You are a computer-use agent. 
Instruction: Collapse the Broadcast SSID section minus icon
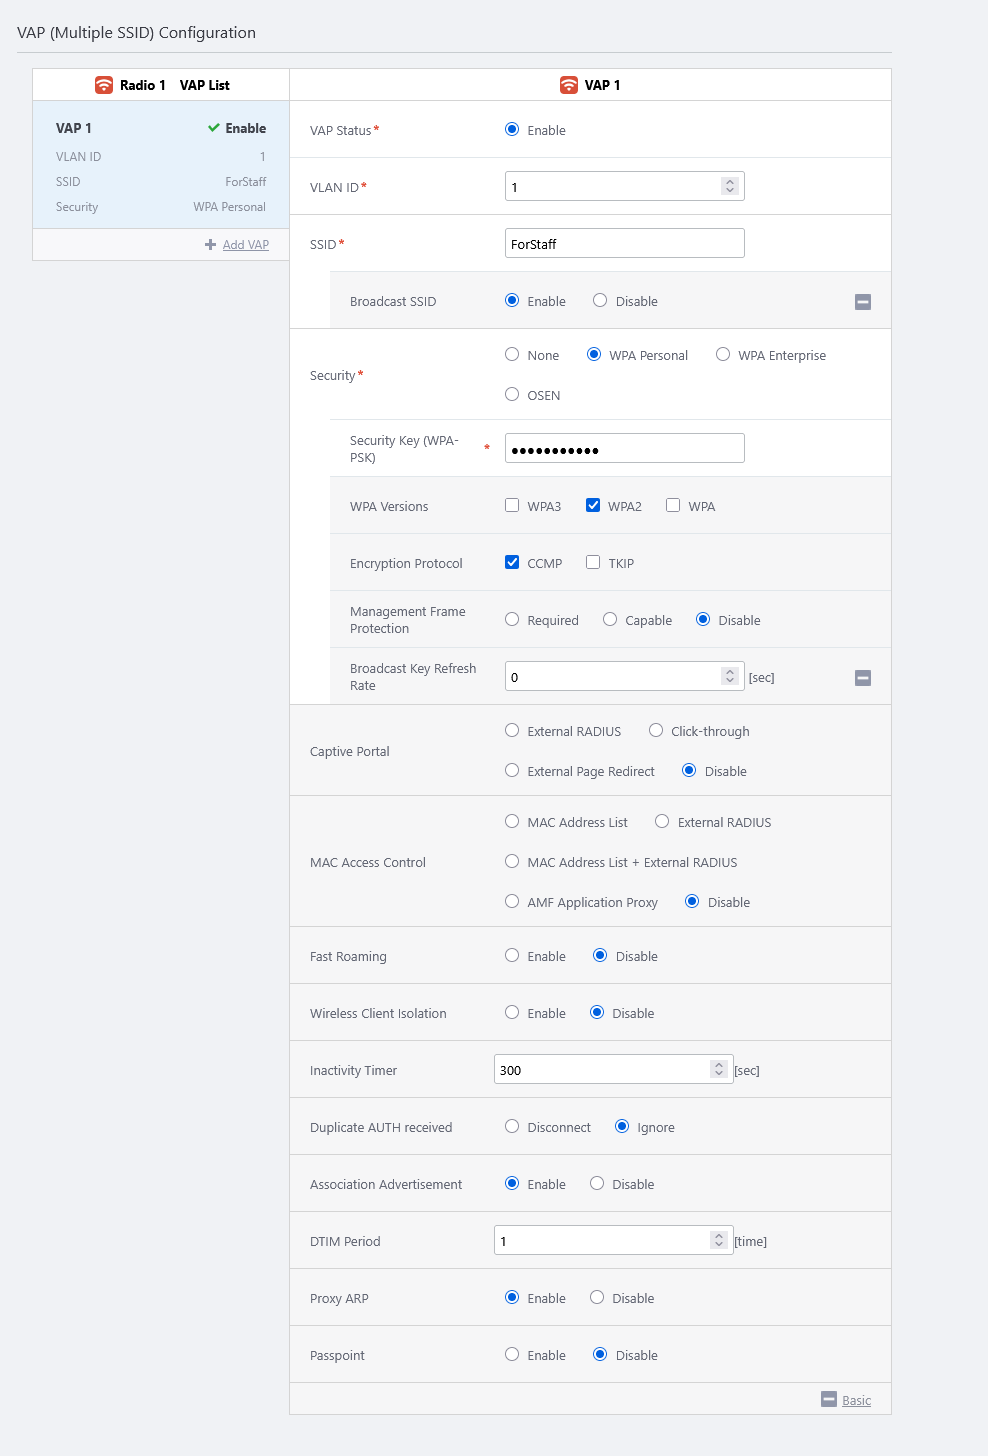point(863,302)
